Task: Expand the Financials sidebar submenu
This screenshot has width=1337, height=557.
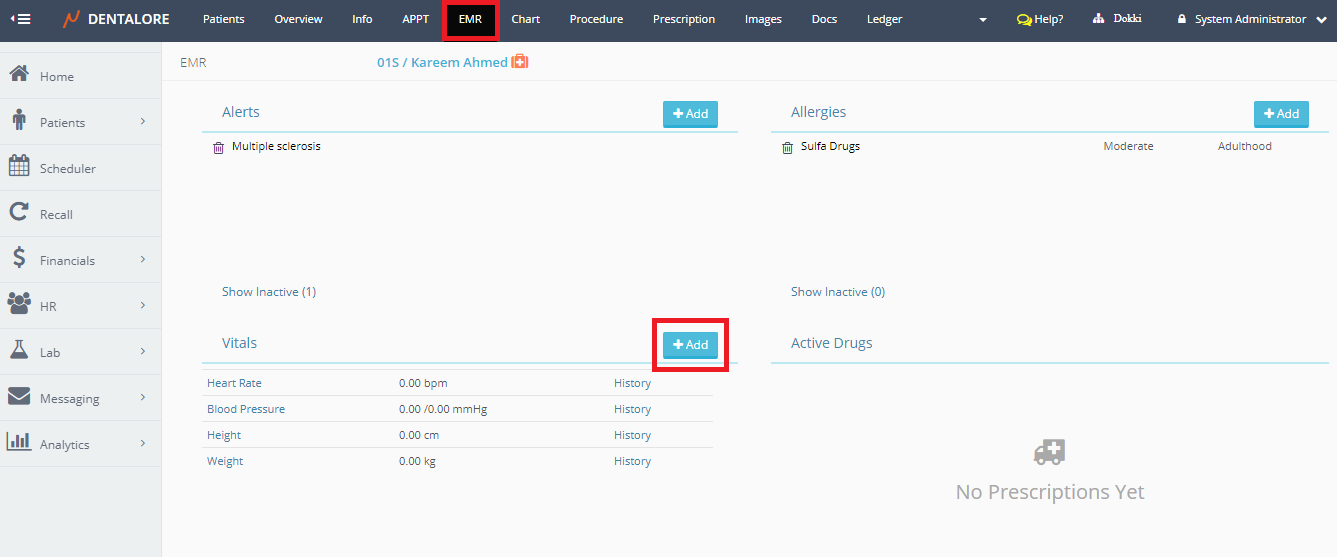Action: [x=143, y=259]
